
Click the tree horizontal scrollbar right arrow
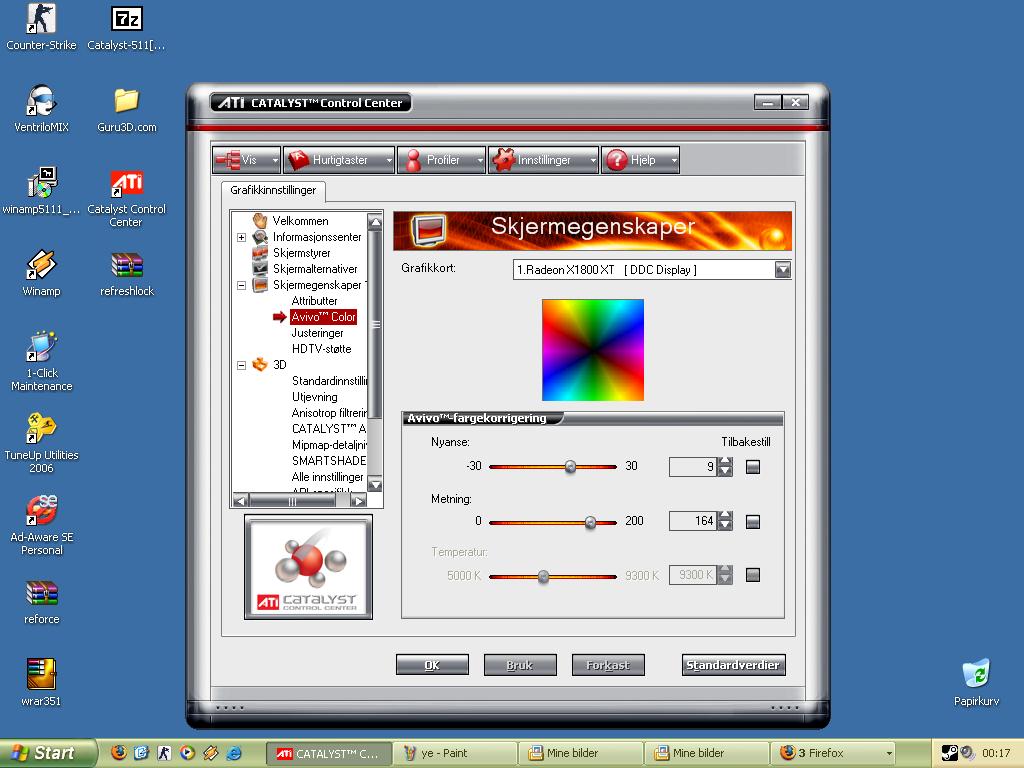[x=358, y=501]
